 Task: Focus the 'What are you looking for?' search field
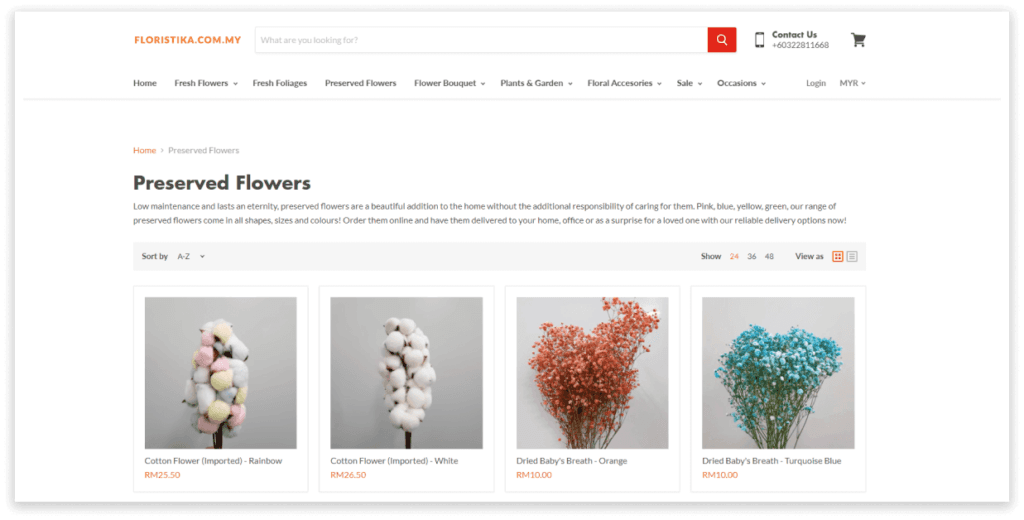coord(481,40)
